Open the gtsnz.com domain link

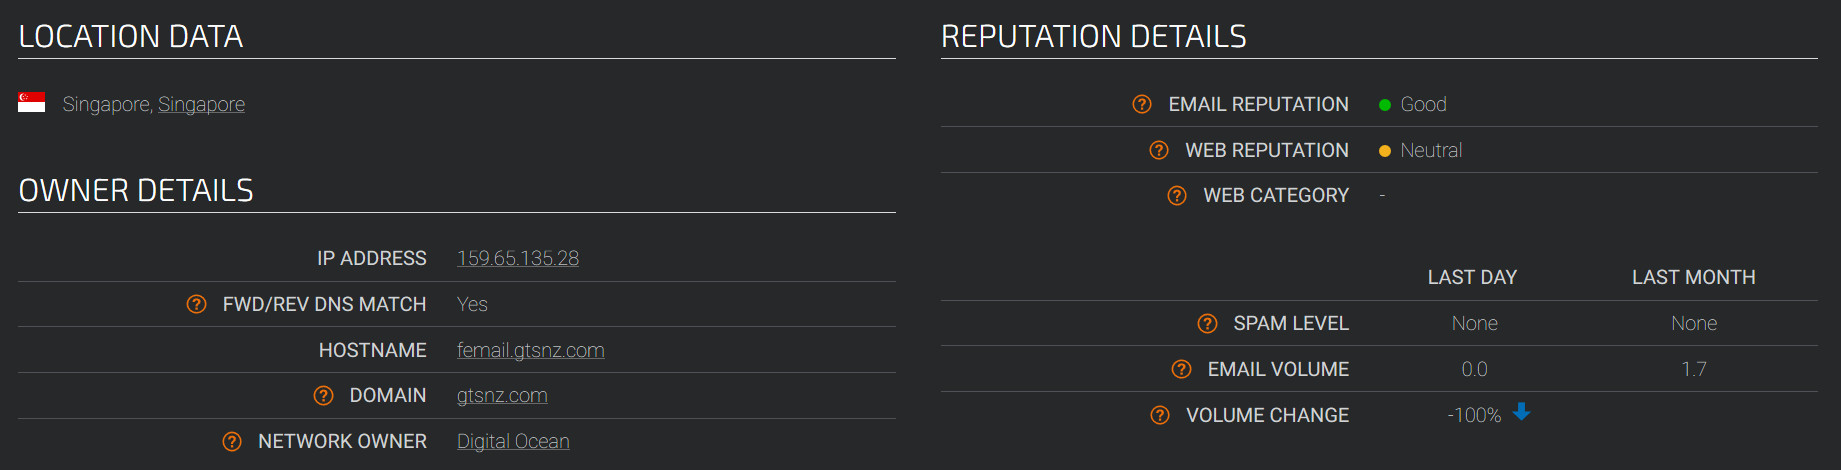(502, 395)
